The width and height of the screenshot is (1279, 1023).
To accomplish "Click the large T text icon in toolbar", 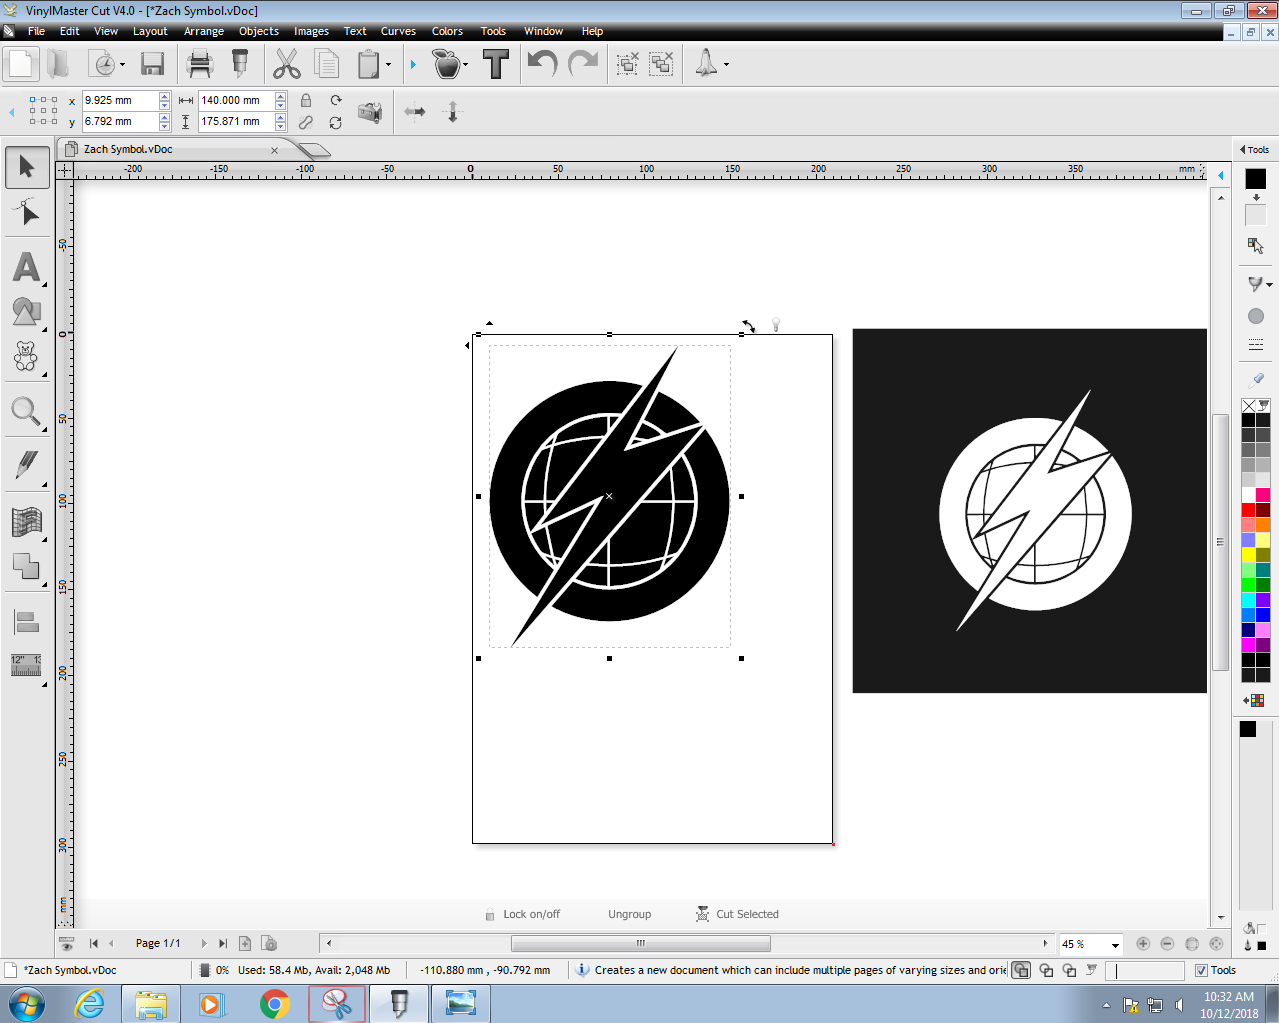I will point(496,65).
